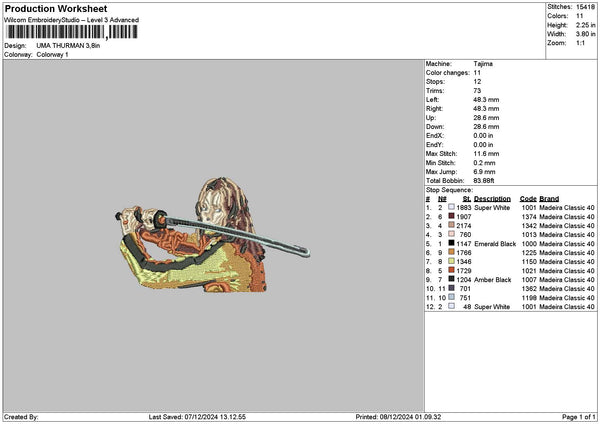The height and width of the screenshot is (424, 600).
Task: Click the Stitches value '15418'
Action: coord(585,7)
